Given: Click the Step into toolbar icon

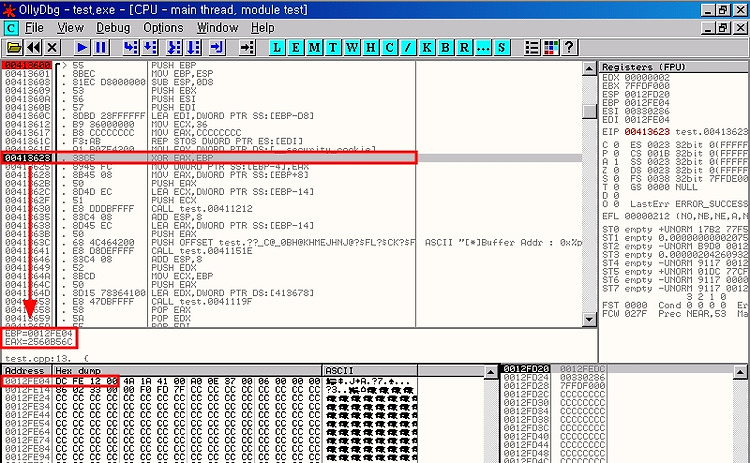Looking at the screenshot, I should [x=130, y=47].
